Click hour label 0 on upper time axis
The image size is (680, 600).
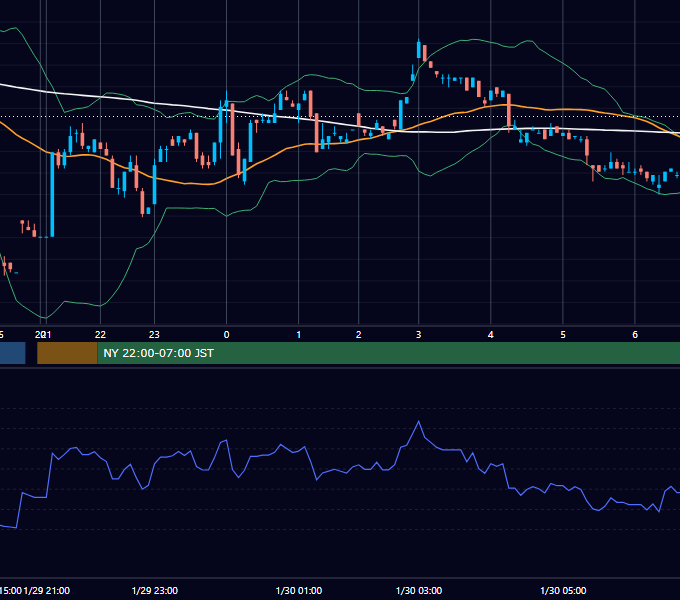(x=226, y=335)
